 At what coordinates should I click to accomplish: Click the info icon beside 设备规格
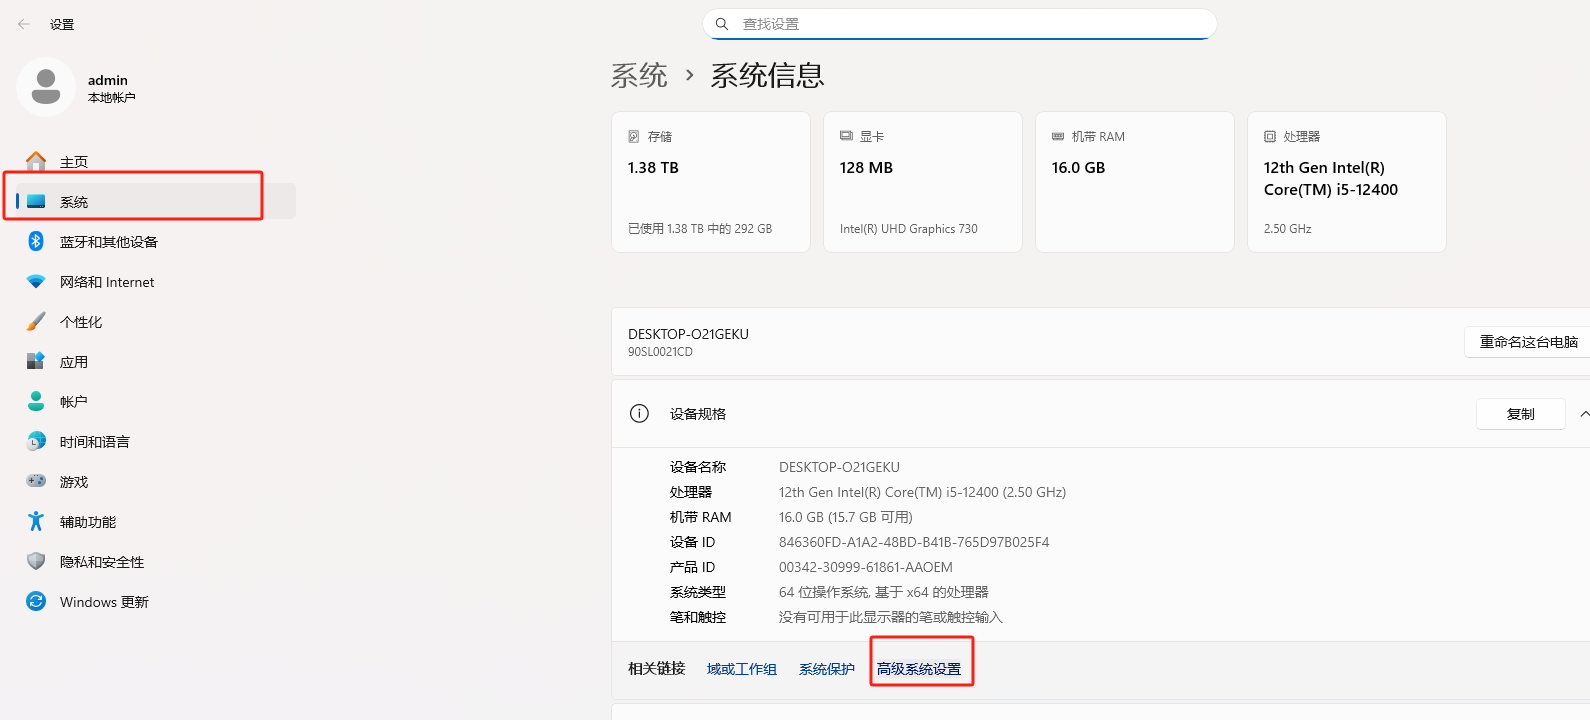pyautogui.click(x=639, y=414)
